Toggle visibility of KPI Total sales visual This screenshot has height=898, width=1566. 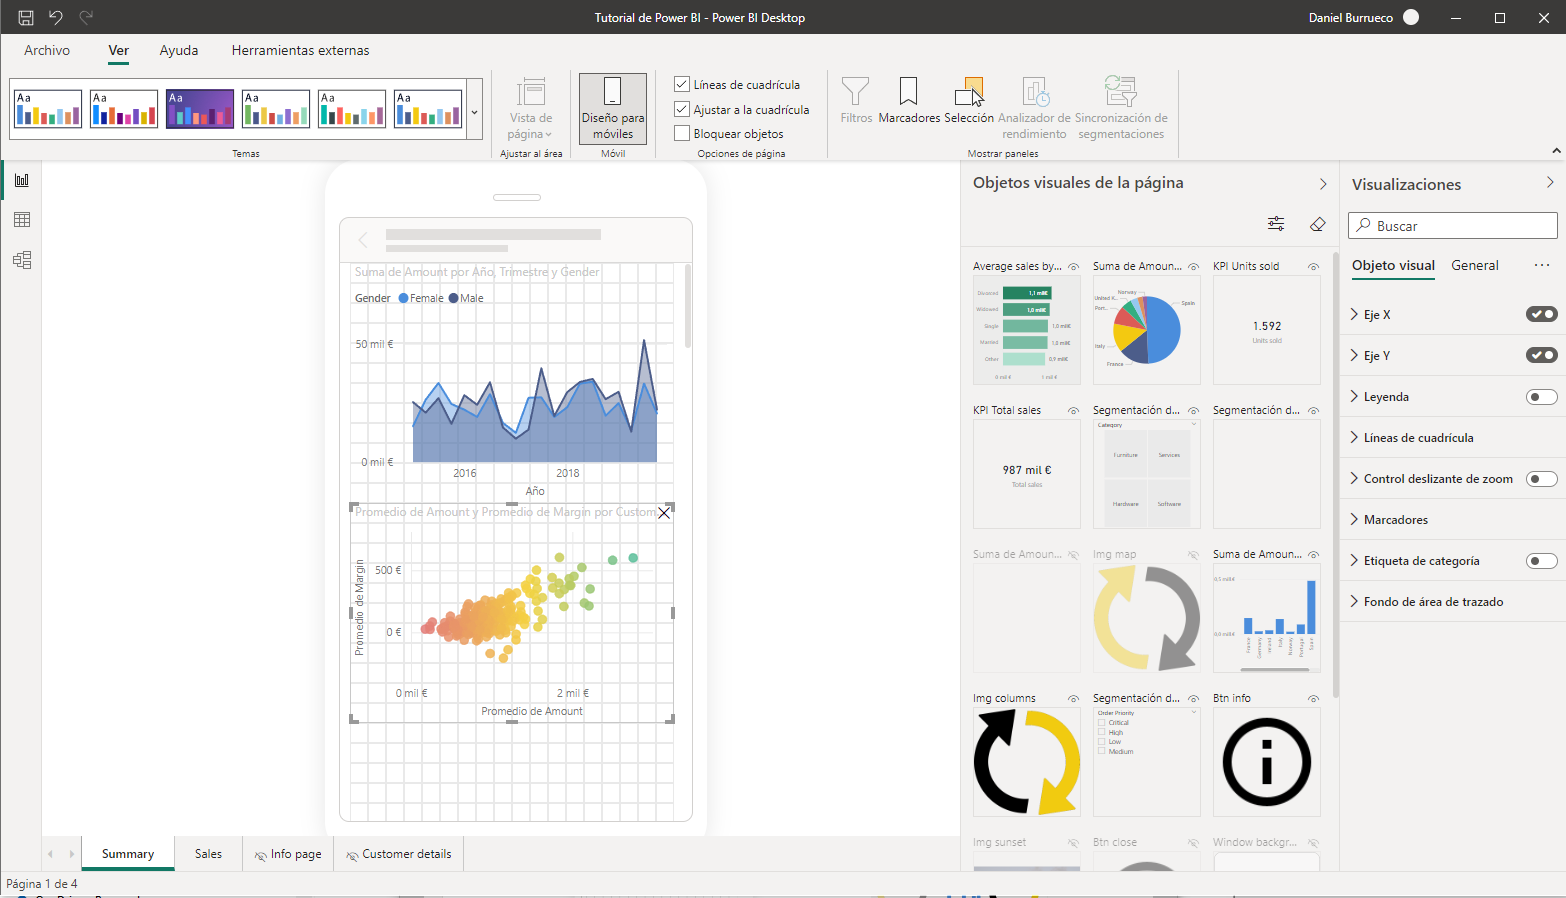pyautogui.click(x=1073, y=411)
